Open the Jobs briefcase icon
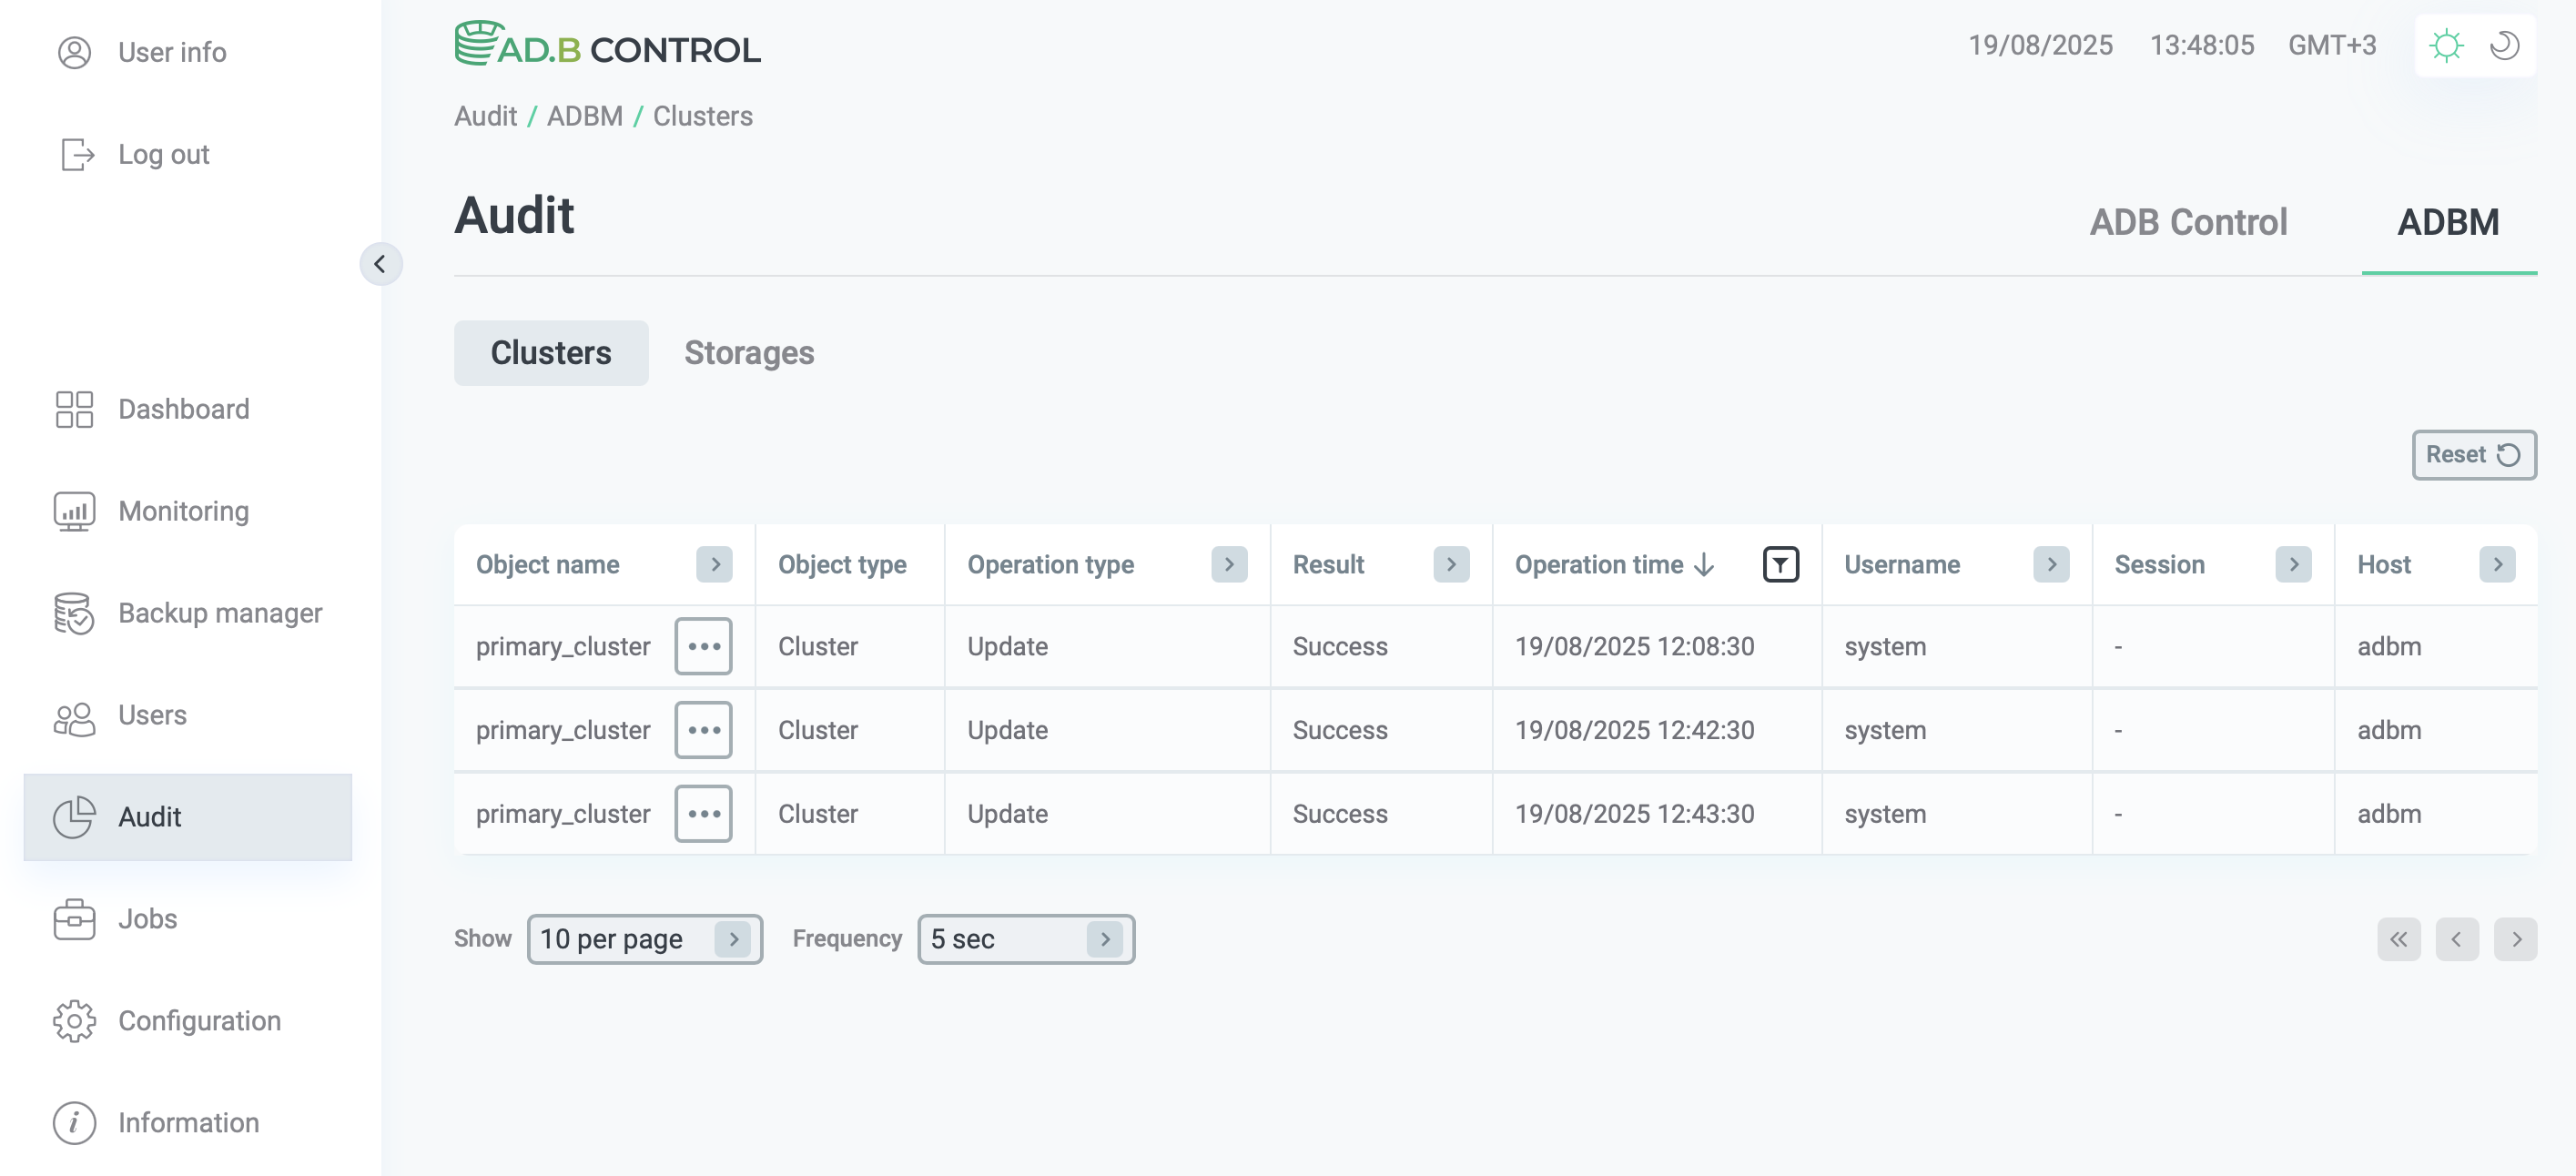This screenshot has width=2576, height=1176. pyautogui.click(x=74, y=918)
